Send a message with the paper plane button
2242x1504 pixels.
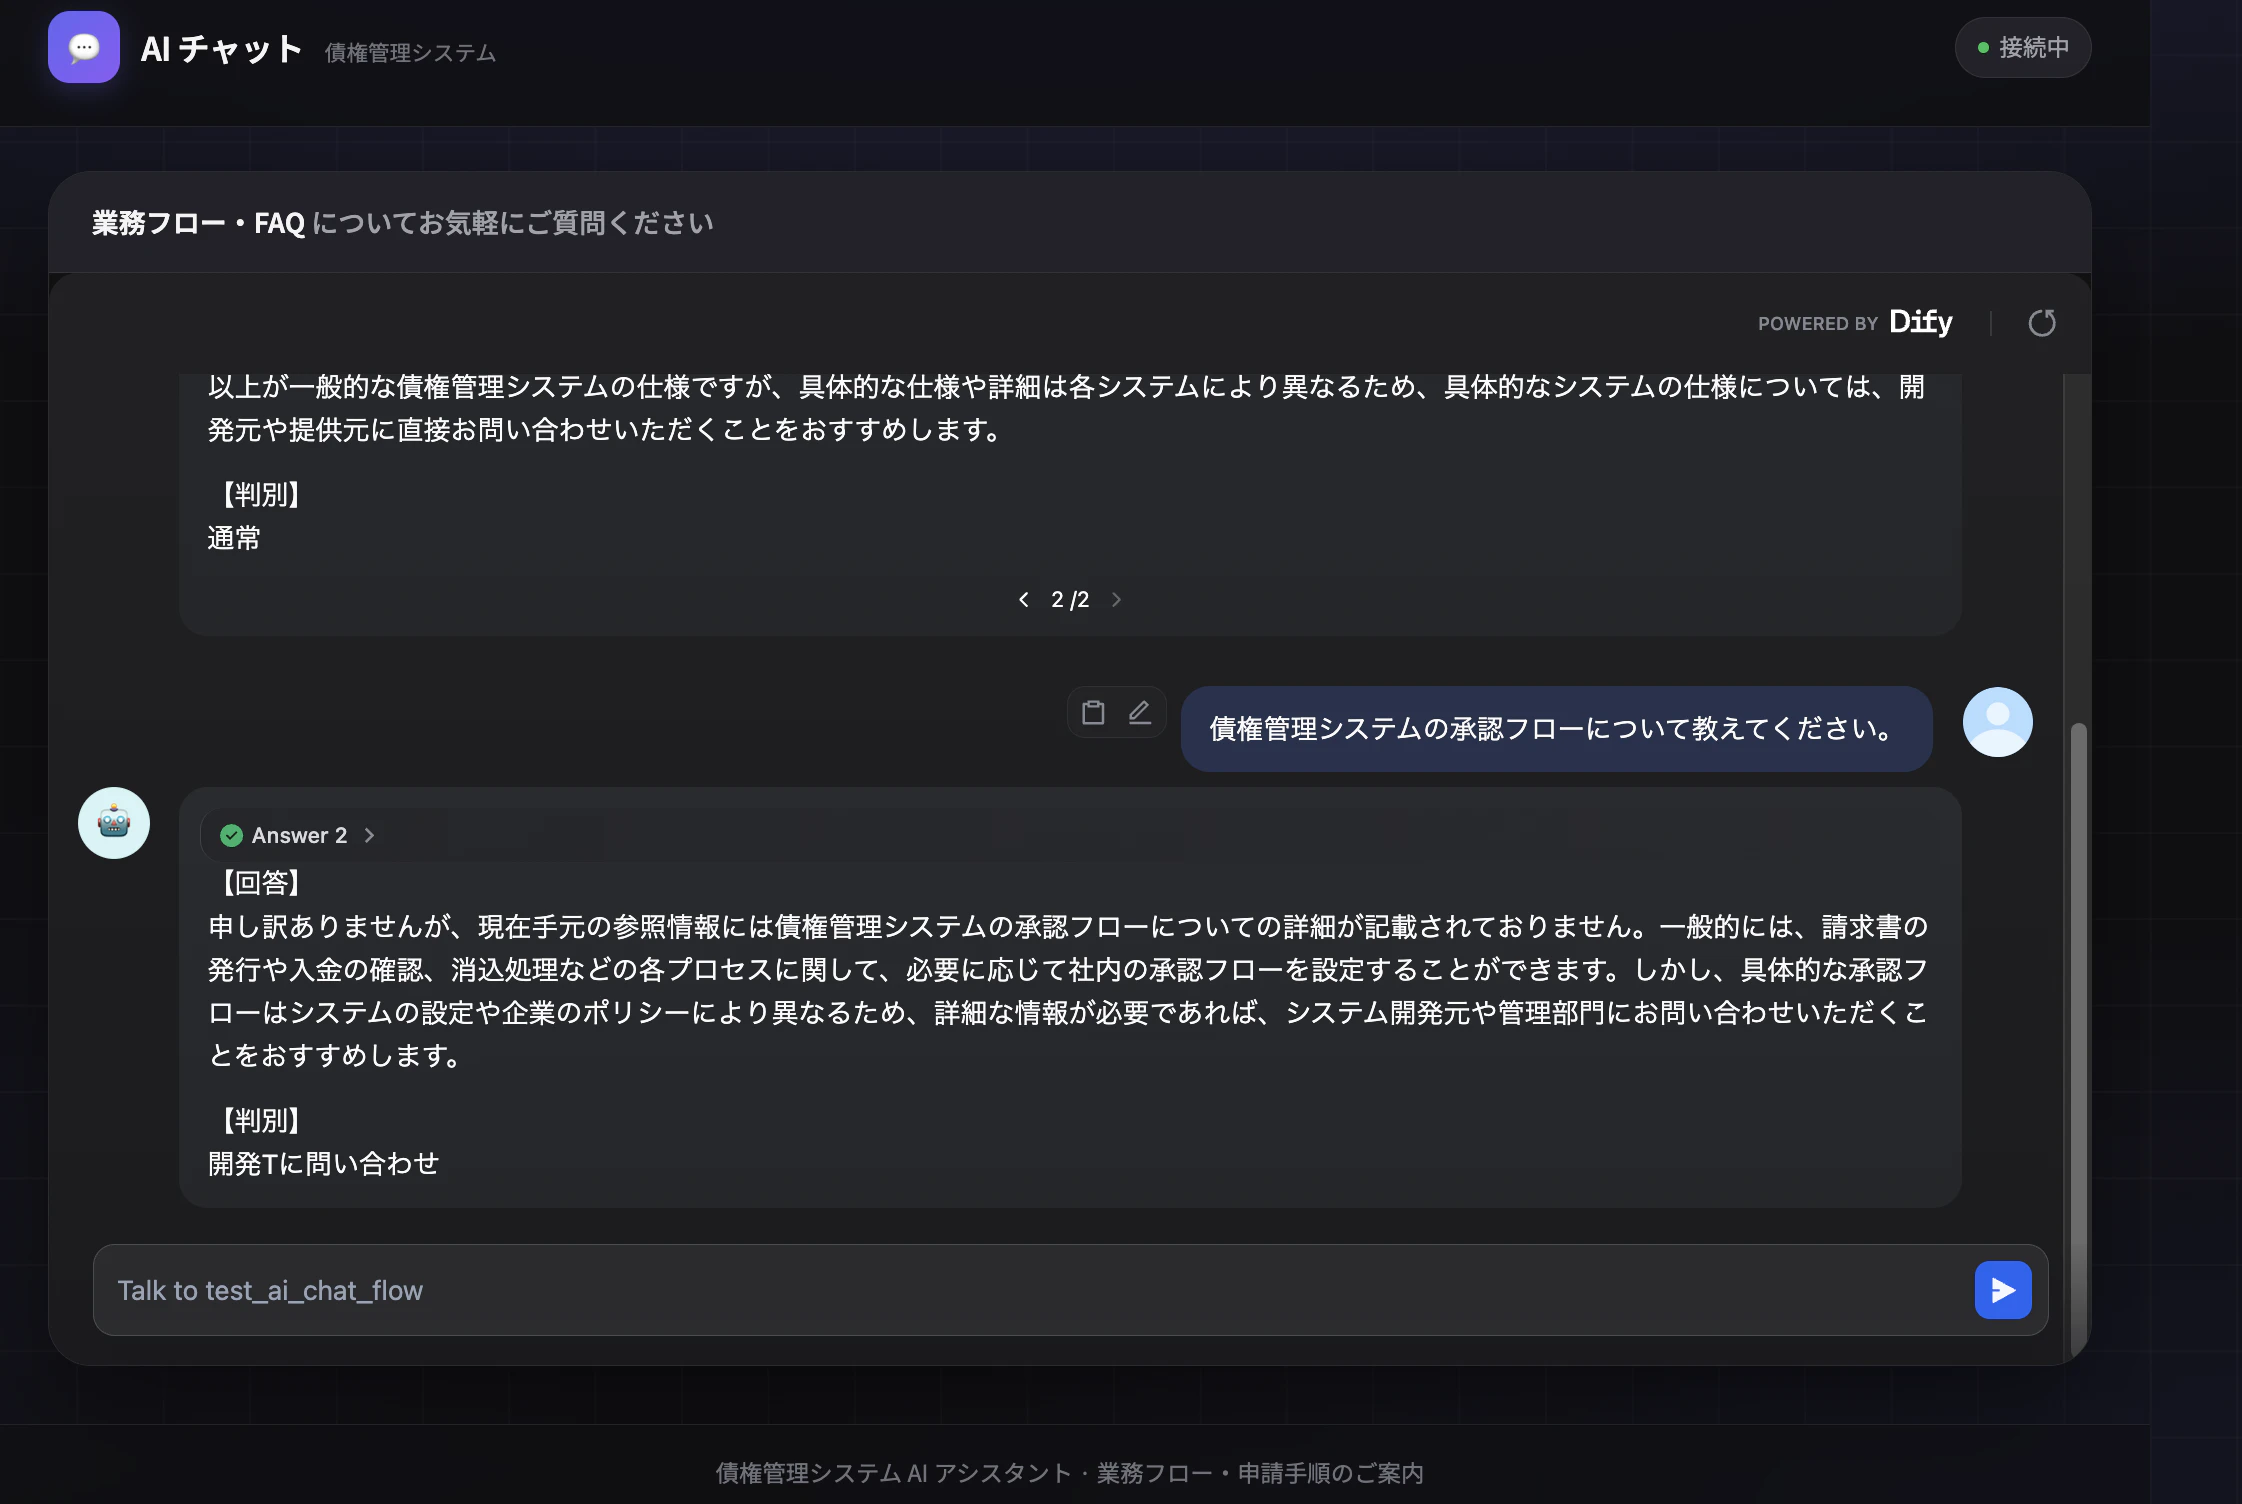click(x=2002, y=1290)
